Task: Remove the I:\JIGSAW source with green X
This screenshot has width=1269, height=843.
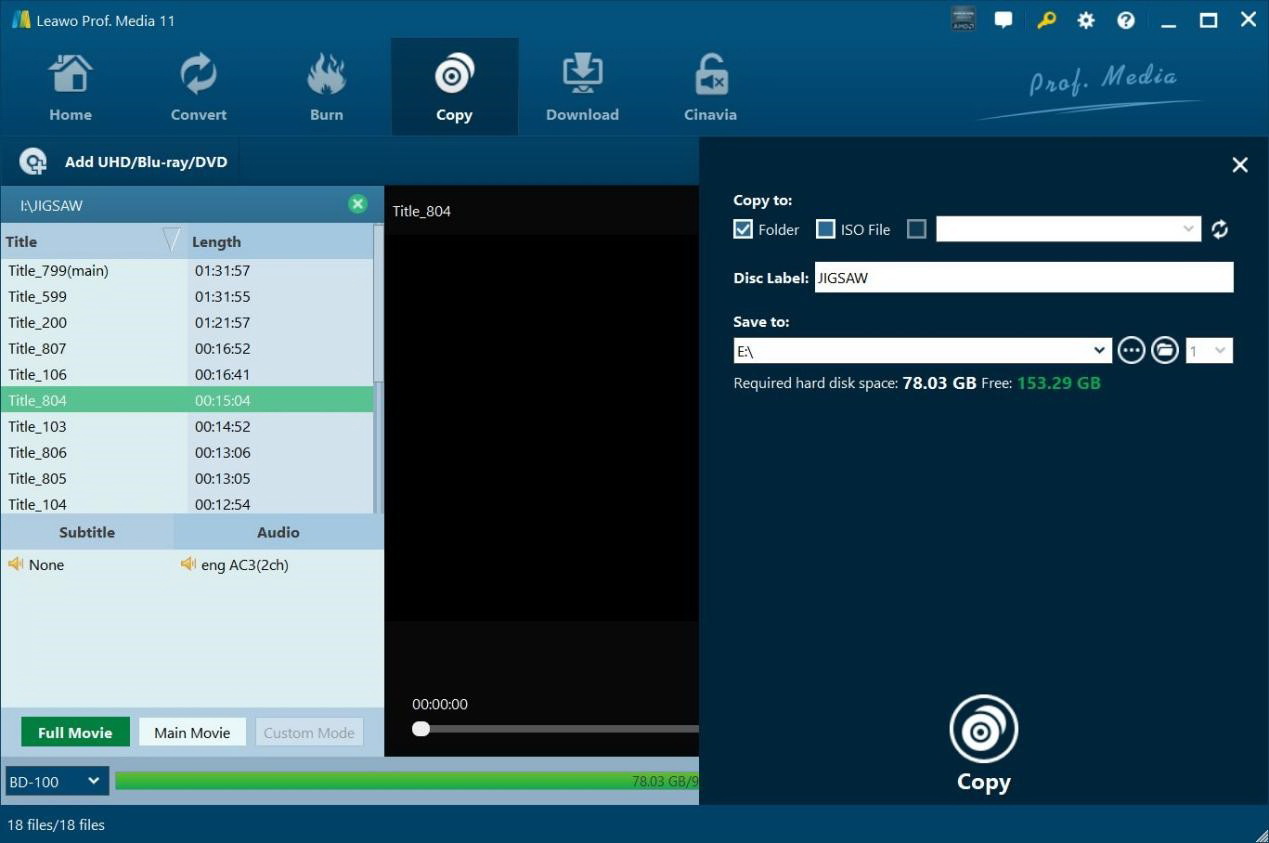Action: pos(357,204)
